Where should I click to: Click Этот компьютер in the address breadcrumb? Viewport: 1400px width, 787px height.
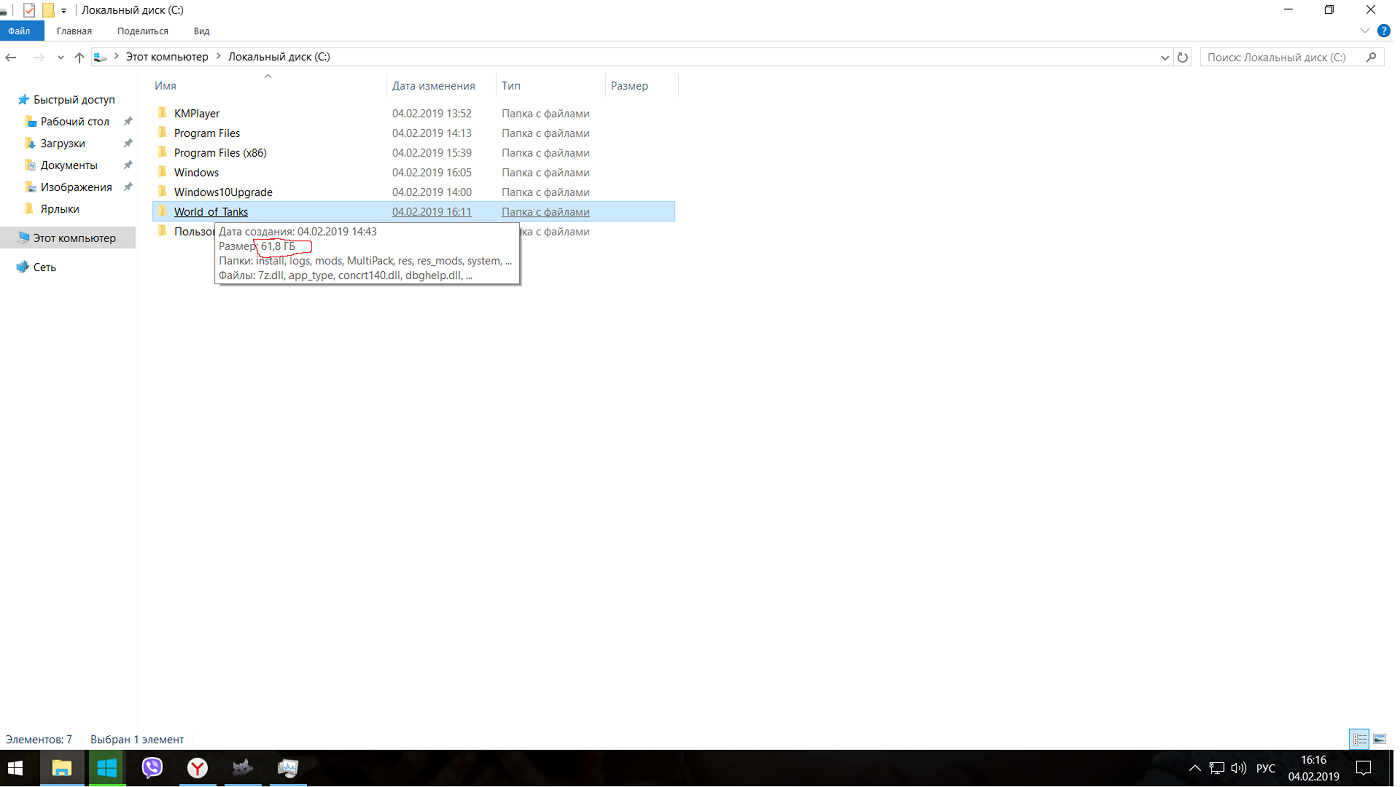coord(167,57)
